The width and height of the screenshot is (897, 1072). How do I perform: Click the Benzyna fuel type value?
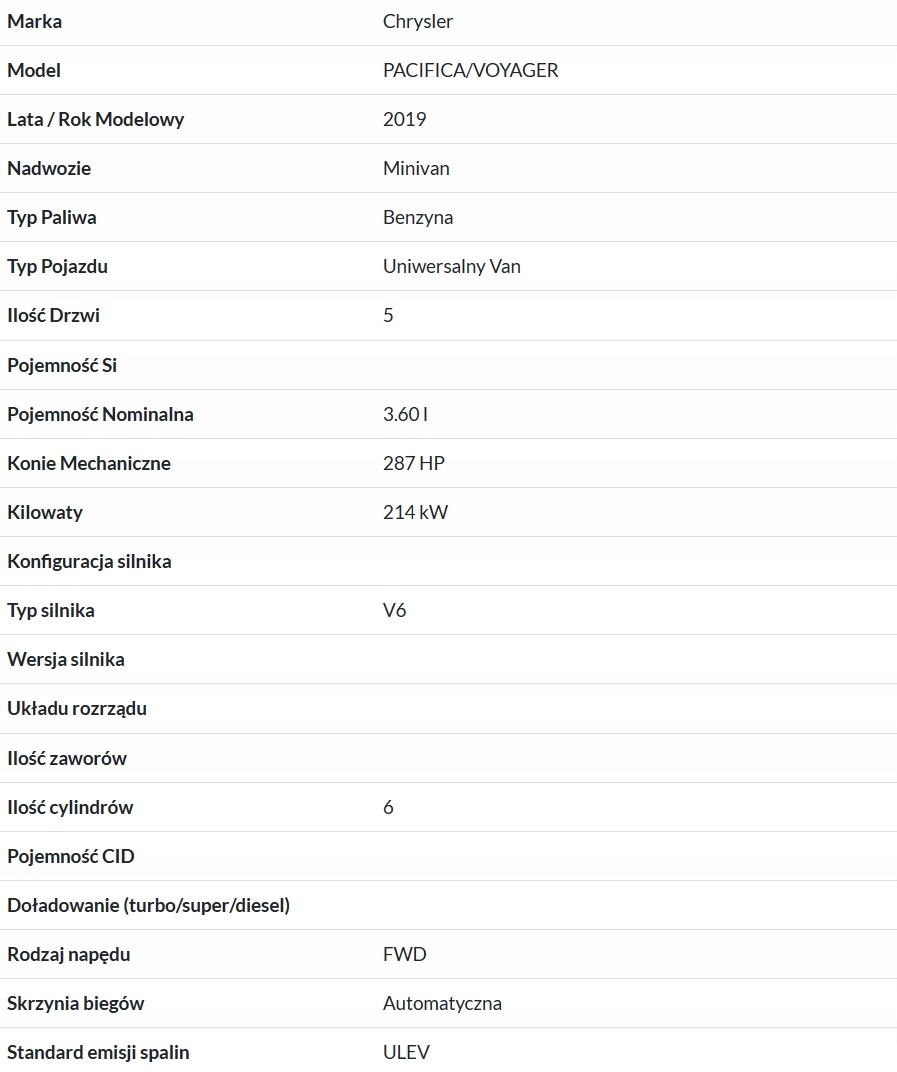[418, 217]
